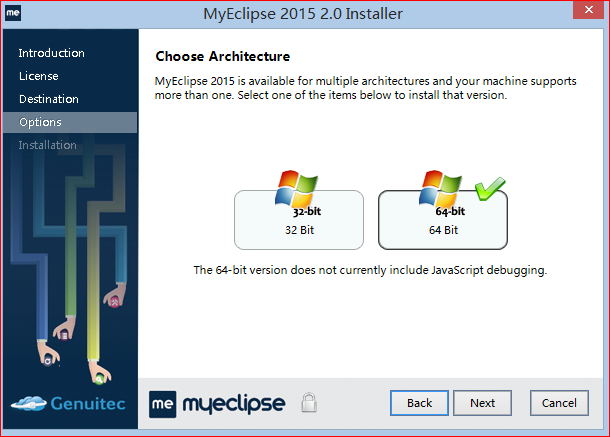The height and width of the screenshot is (437, 610).
Task: Go Back to the previous page
Action: pos(419,403)
